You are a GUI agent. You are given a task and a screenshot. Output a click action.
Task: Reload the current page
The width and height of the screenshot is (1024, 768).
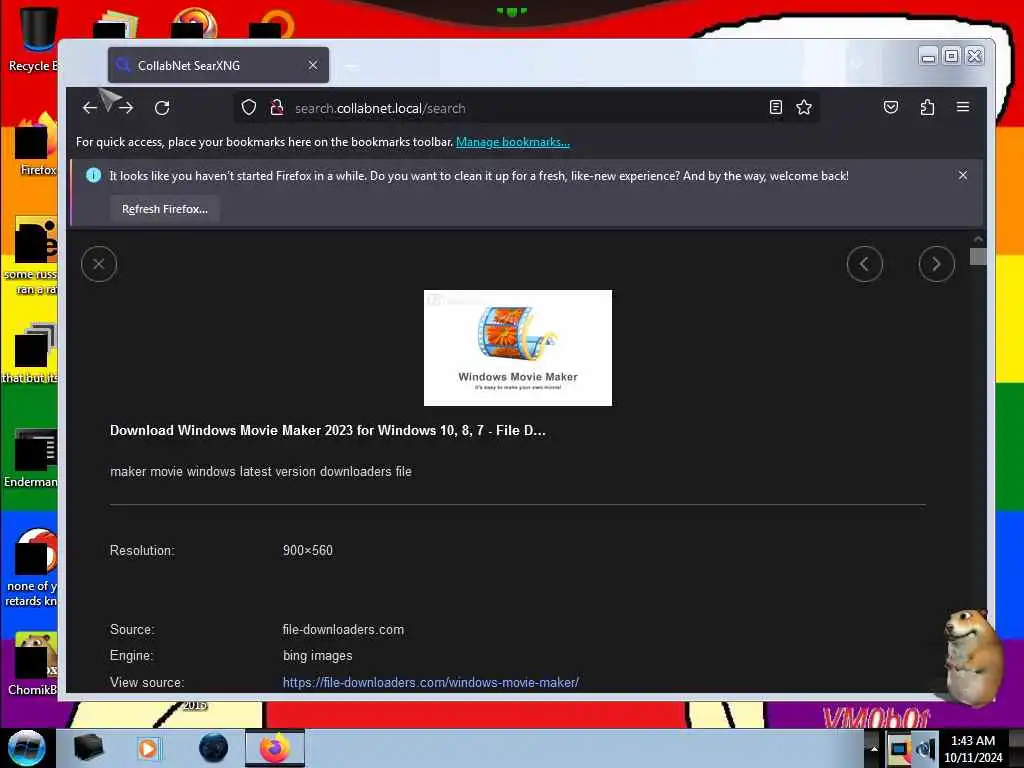(162, 108)
